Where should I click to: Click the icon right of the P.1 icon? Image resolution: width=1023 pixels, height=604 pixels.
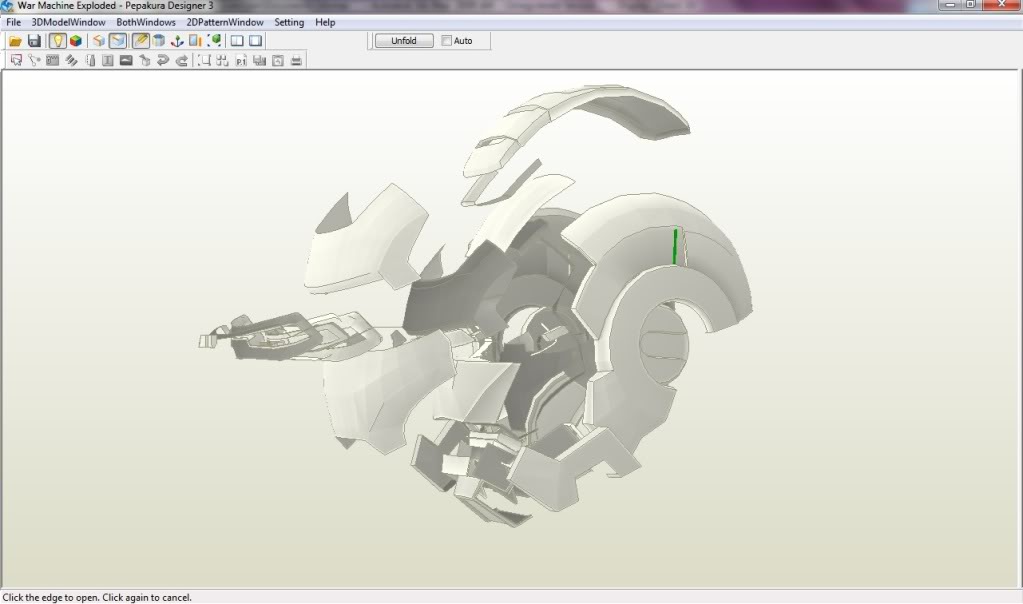coord(260,61)
